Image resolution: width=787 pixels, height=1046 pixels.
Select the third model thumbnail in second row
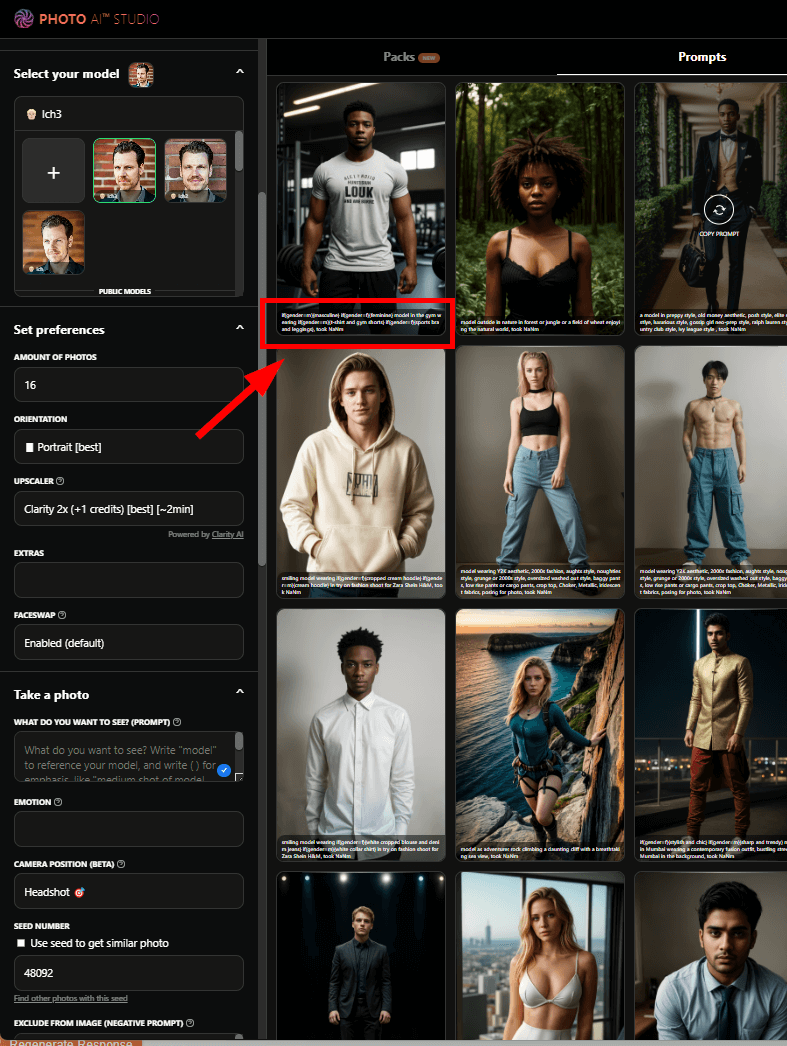(x=53, y=242)
